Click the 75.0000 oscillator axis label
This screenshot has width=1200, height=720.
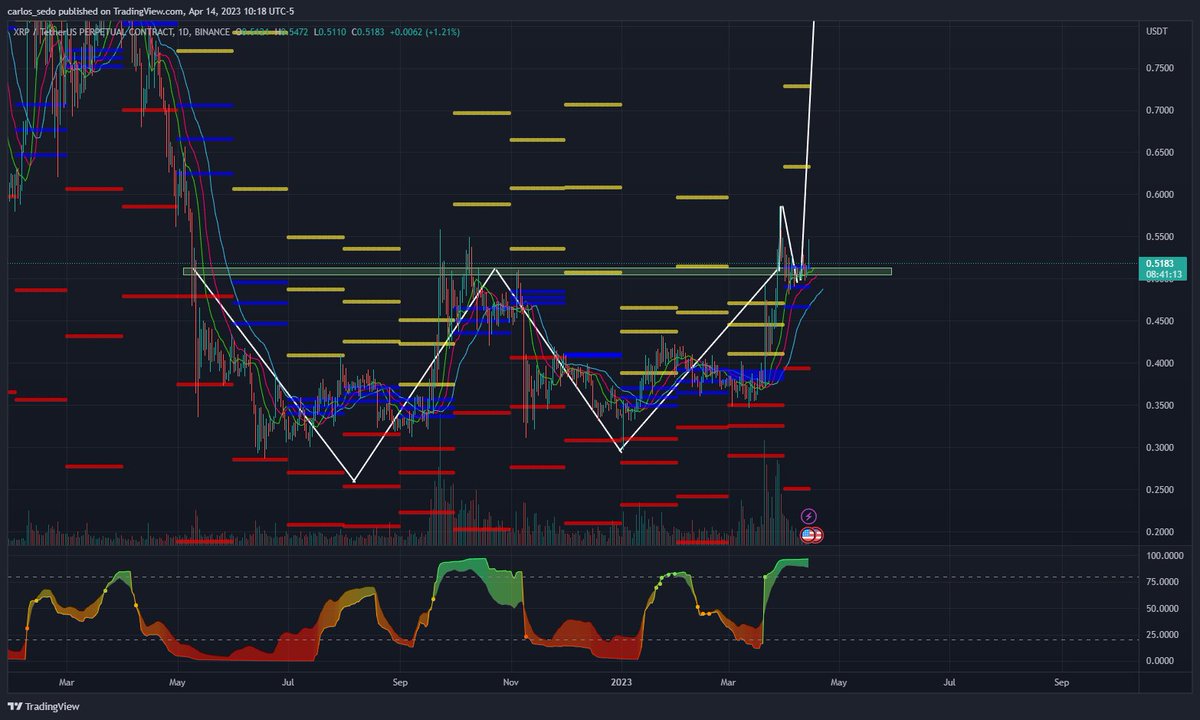click(1162, 581)
